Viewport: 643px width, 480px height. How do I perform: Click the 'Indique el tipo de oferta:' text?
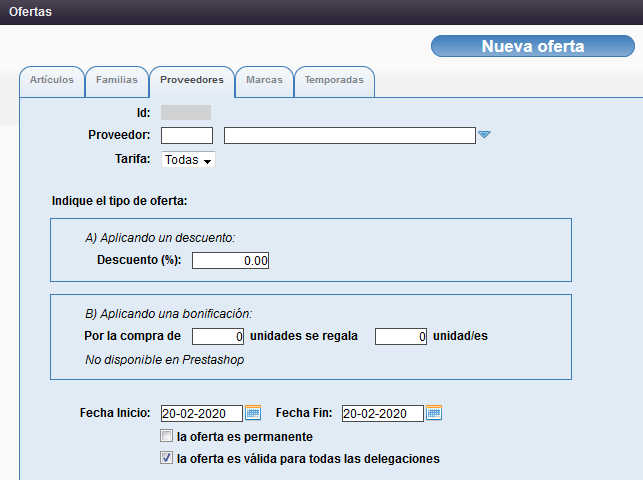coord(119,201)
